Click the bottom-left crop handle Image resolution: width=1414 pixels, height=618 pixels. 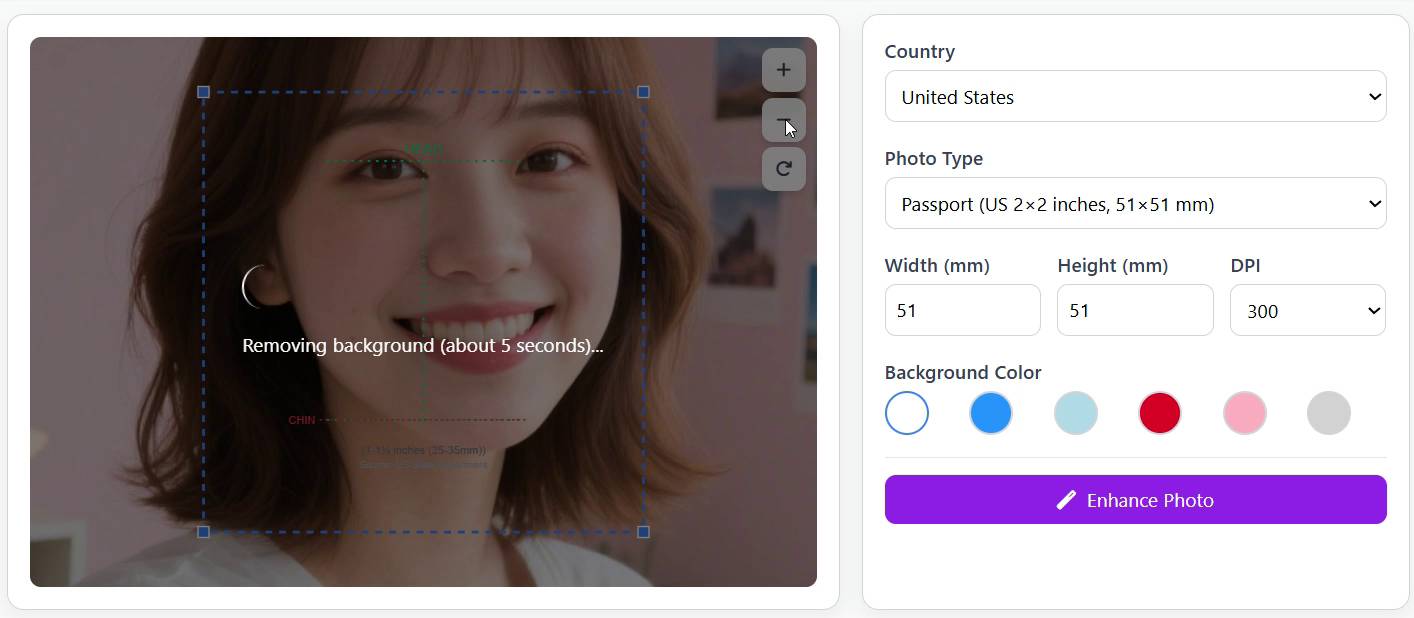[x=204, y=532]
